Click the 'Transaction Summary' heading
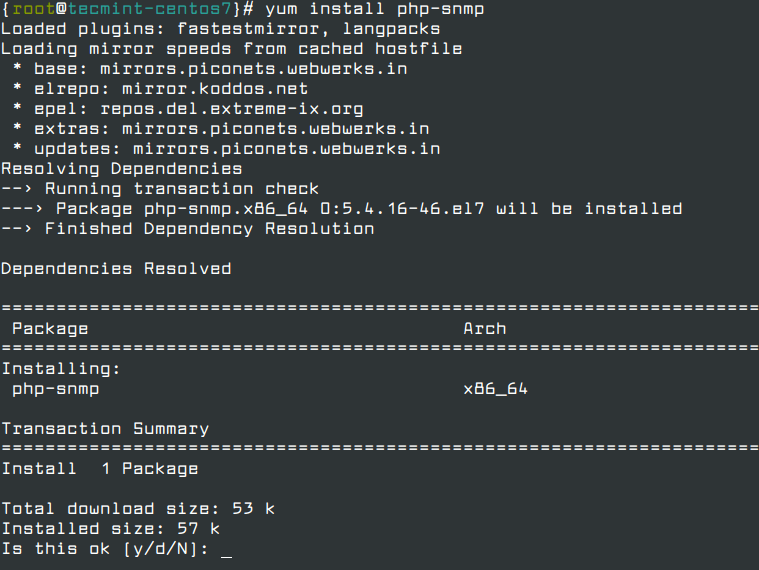Image resolution: width=759 pixels, height=570 pixels. coord(105,429)
